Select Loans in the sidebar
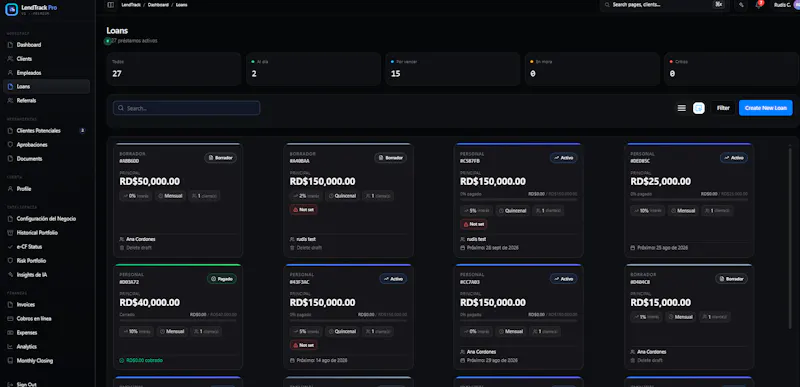This screenshot has height=387, width=800. coord(46,87)
